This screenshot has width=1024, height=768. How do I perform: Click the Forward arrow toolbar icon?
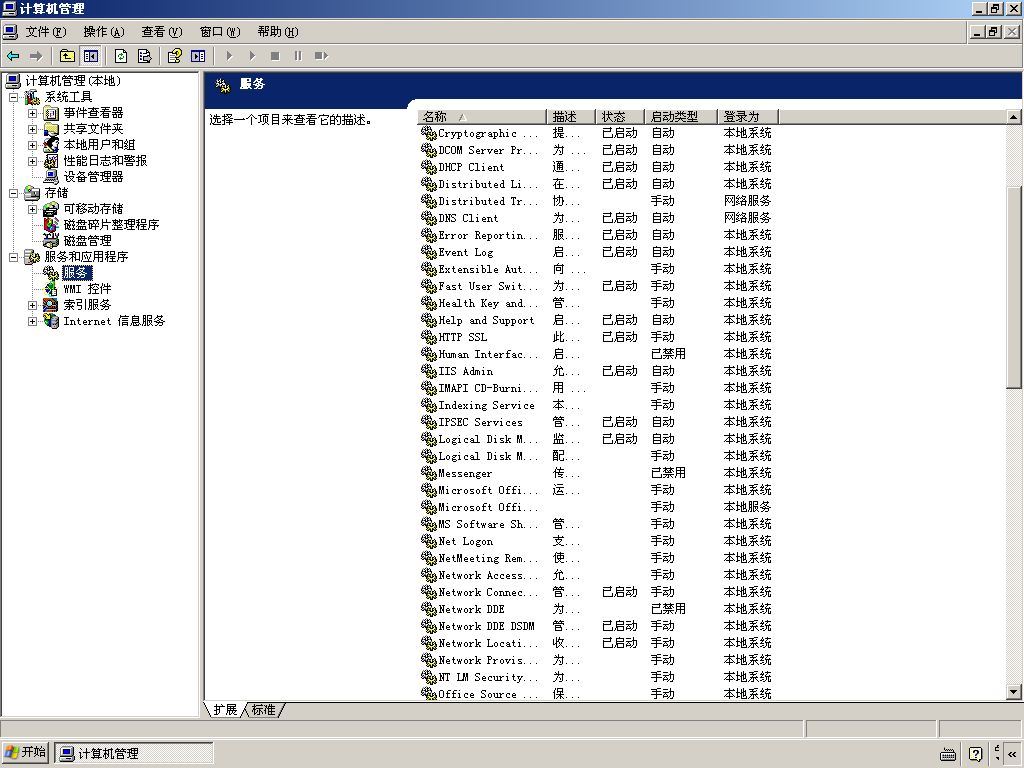pyautogui.click(x=36, y=56)
